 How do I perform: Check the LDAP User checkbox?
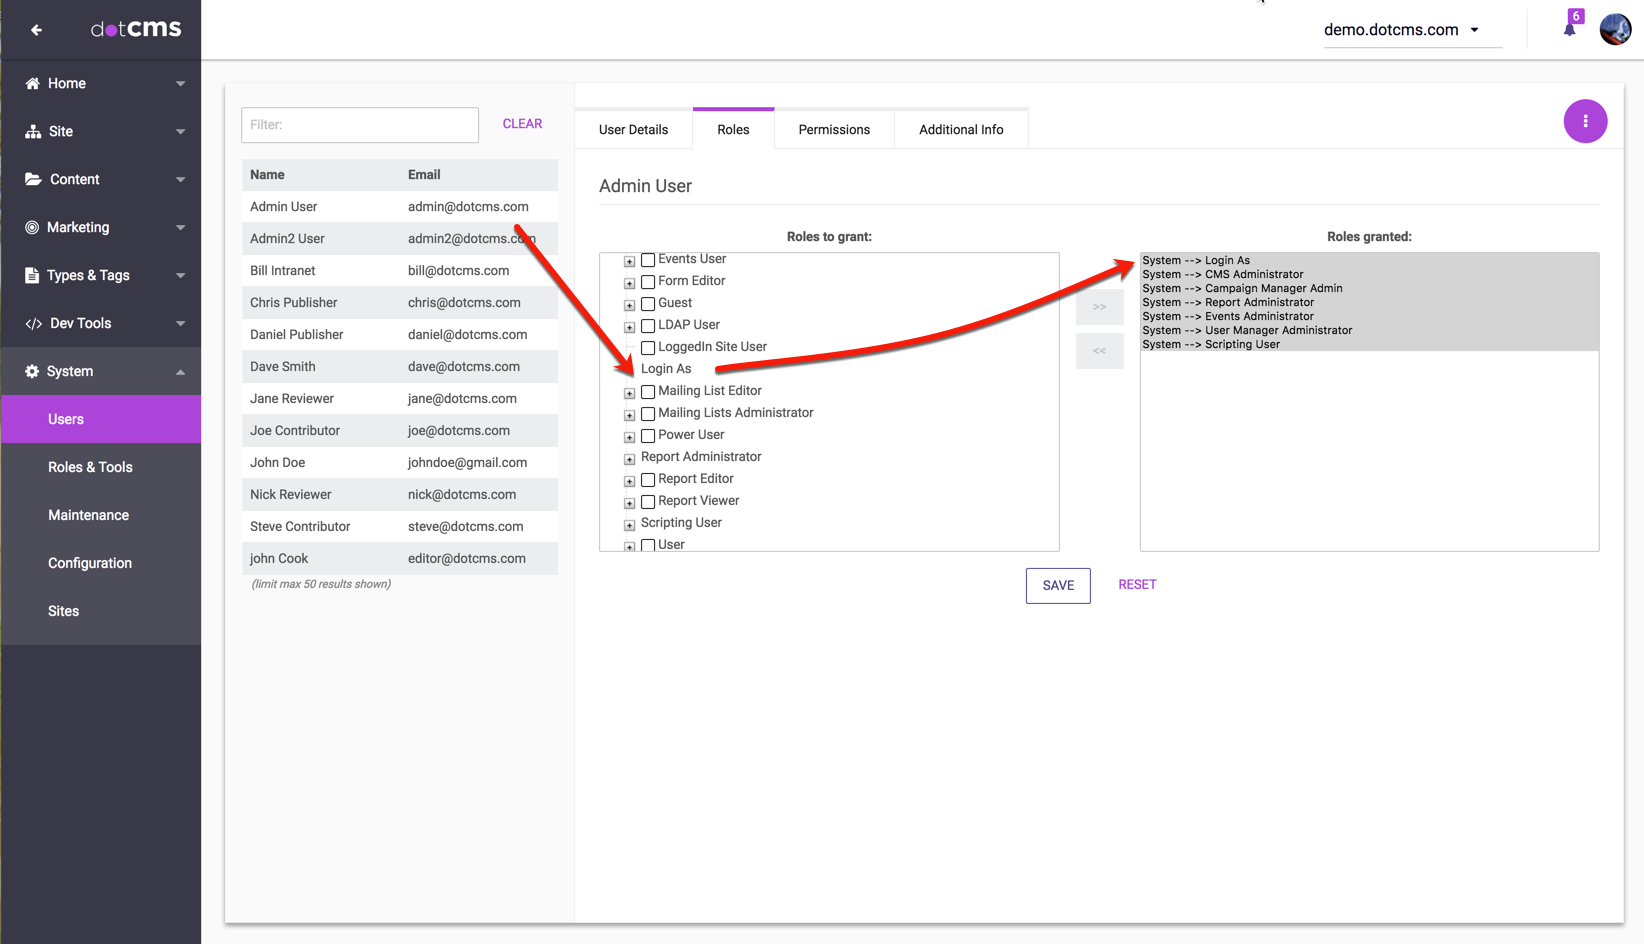[x=647, y=325]
